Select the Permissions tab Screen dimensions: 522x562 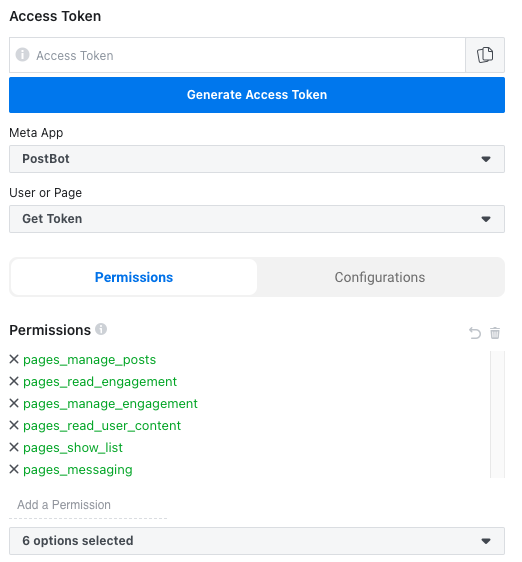pyautogui.click(x=134, y=277)
